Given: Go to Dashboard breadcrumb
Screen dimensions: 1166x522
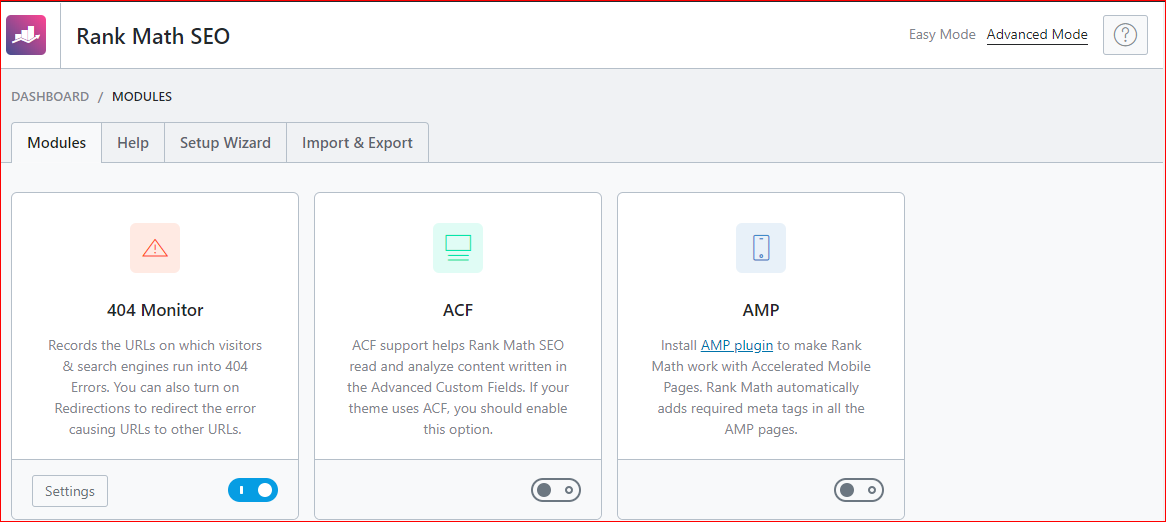Looking at the screenshot, I should [50, 97].
